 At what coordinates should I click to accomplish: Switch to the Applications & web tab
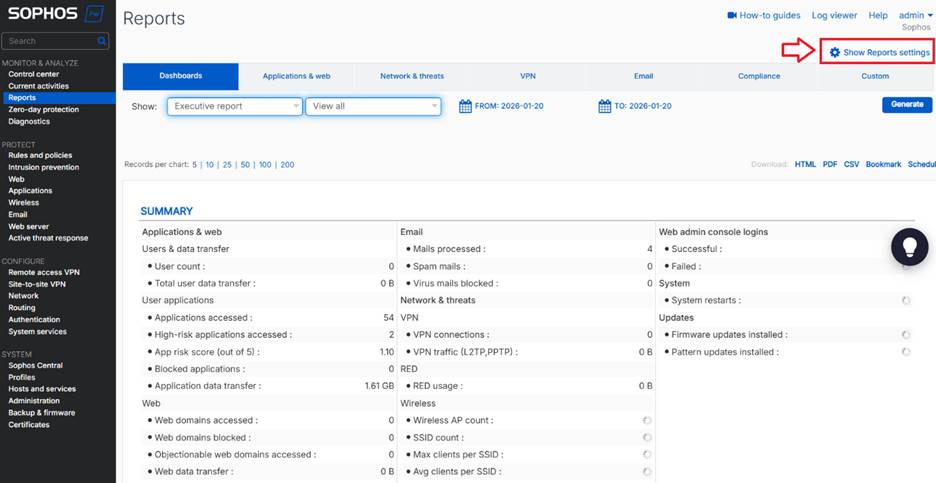[296, 76]
